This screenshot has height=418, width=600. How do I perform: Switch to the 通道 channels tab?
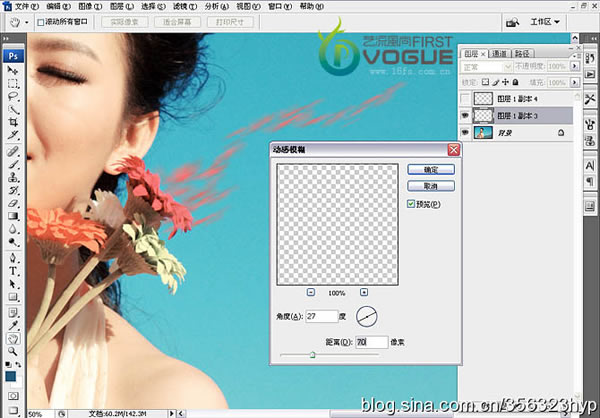[499, 54]
